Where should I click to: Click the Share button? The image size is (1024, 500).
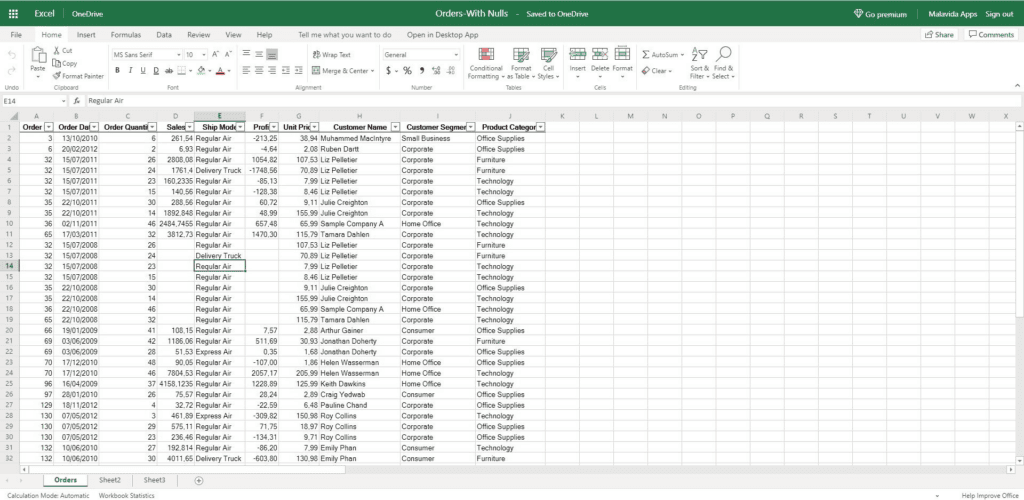(938, 34)
